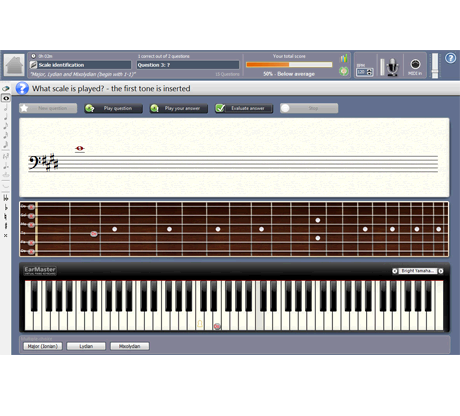Select the half note duration icon
Screen dimensions: 460x416
(x=6, y=108)
